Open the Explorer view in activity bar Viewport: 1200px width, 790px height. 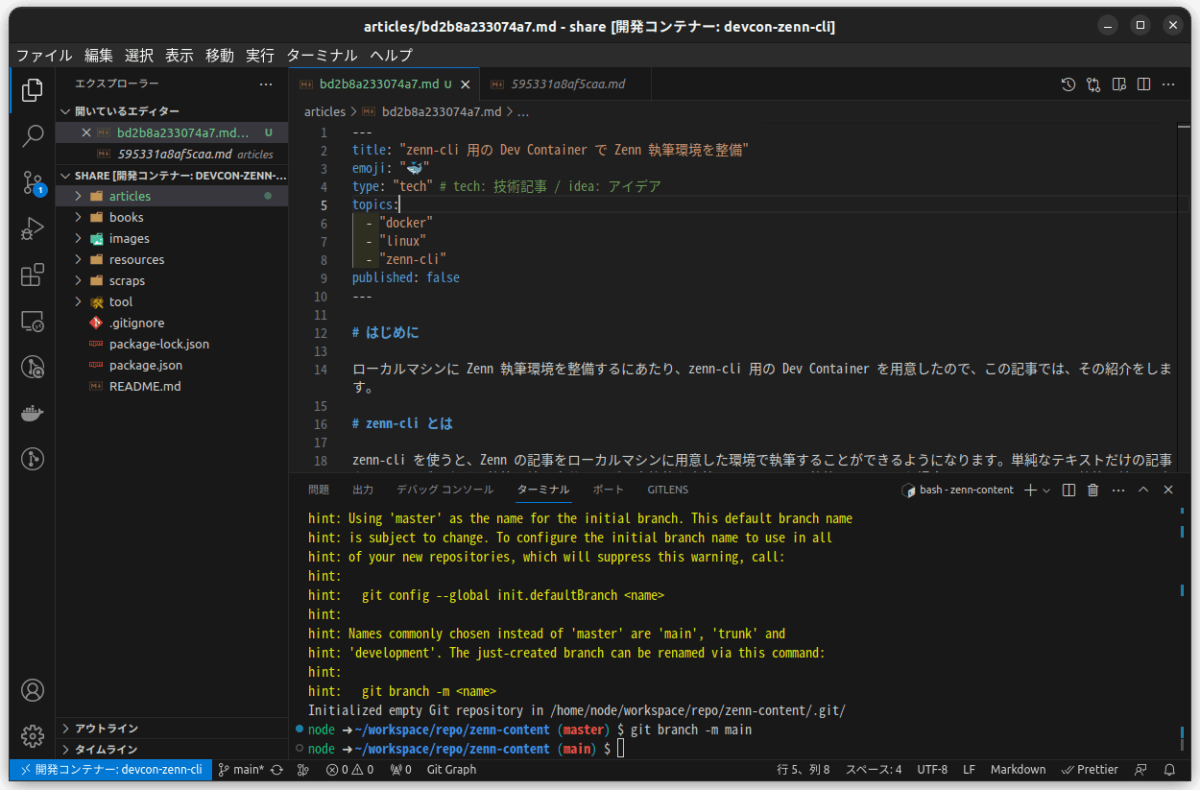click(x=32, y=90)
